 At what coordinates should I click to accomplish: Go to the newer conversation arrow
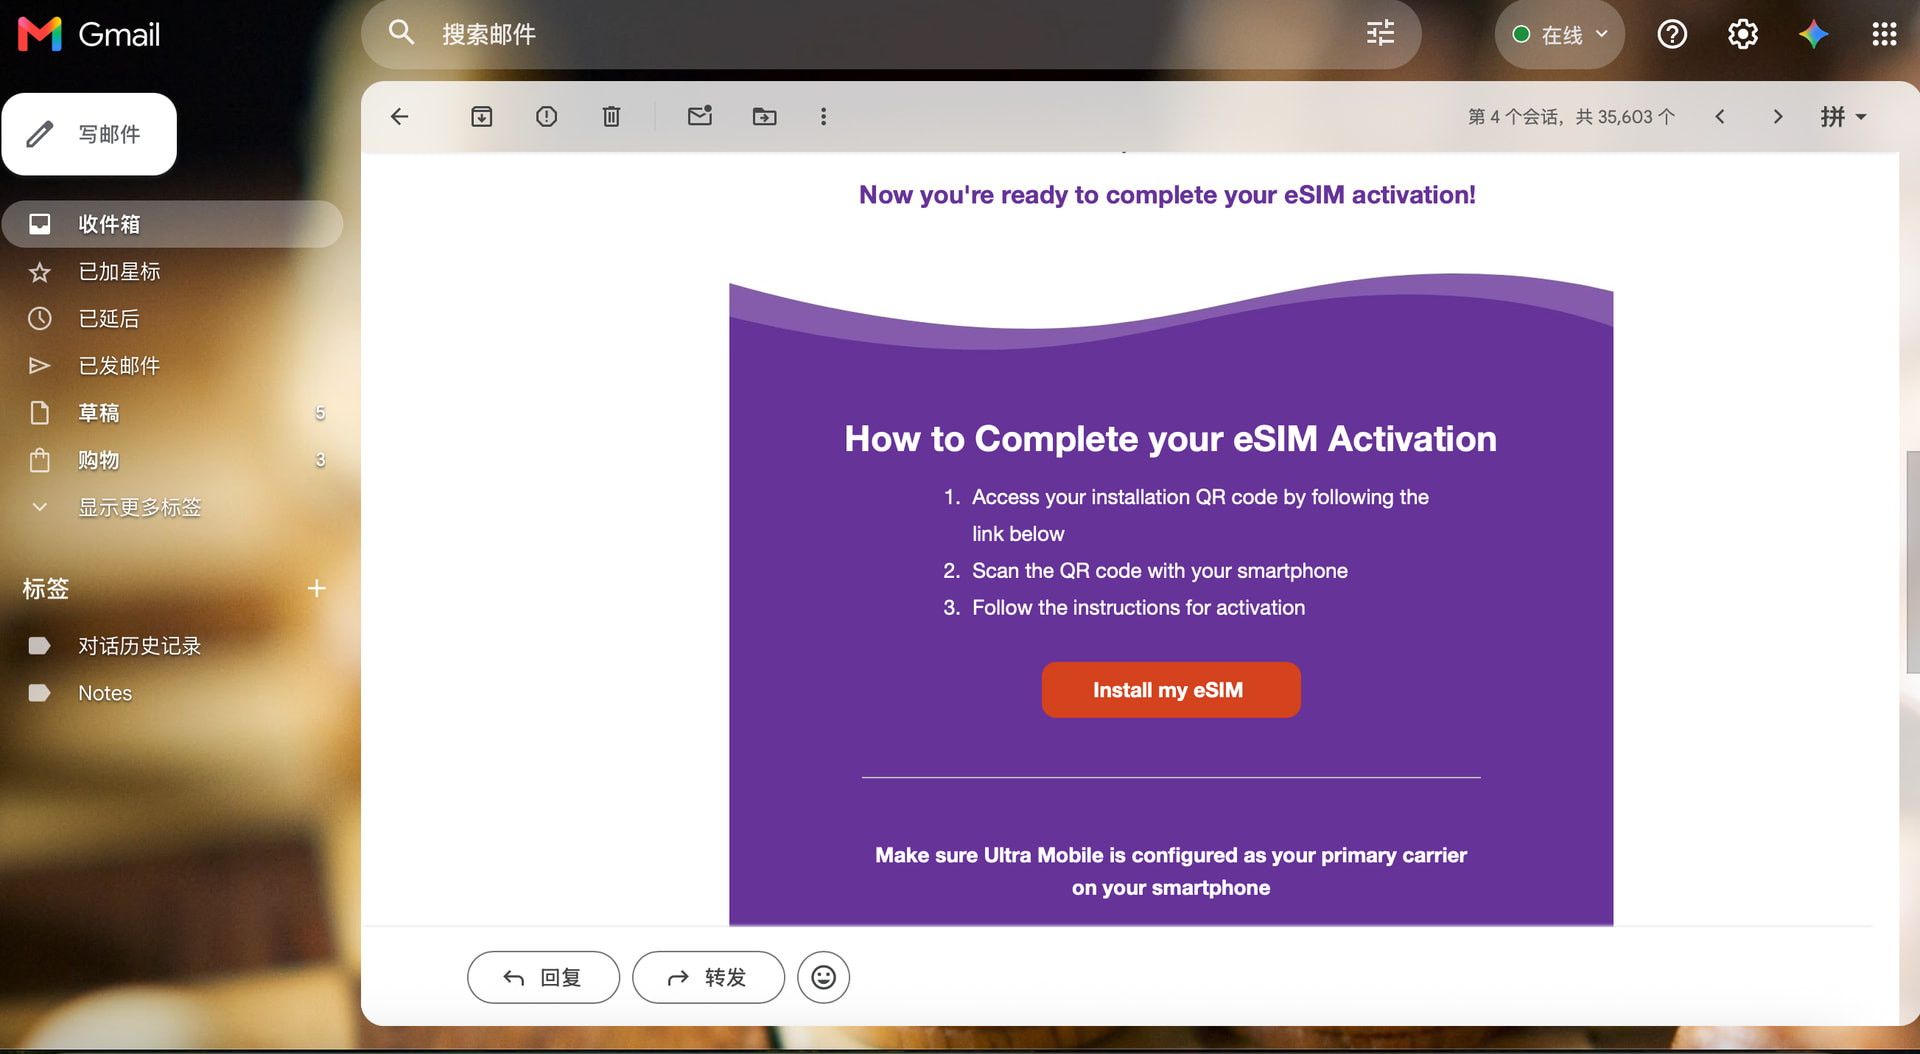coord(1720,117)
